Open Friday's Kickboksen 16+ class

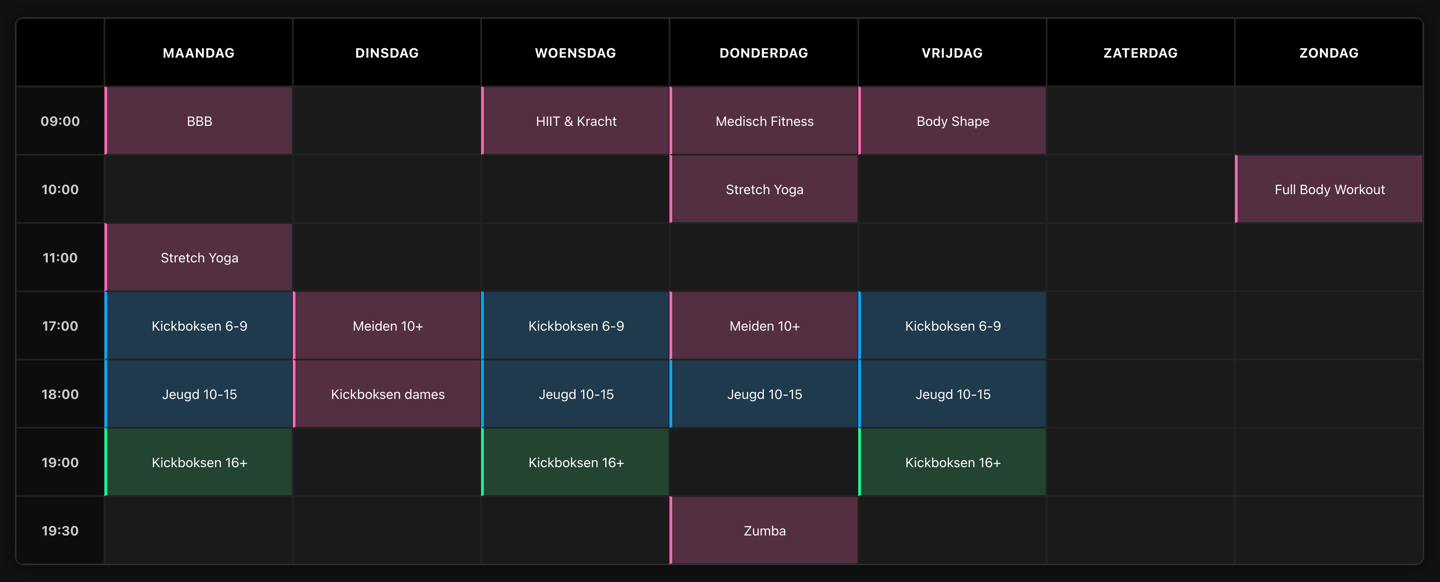coord(952,463)
